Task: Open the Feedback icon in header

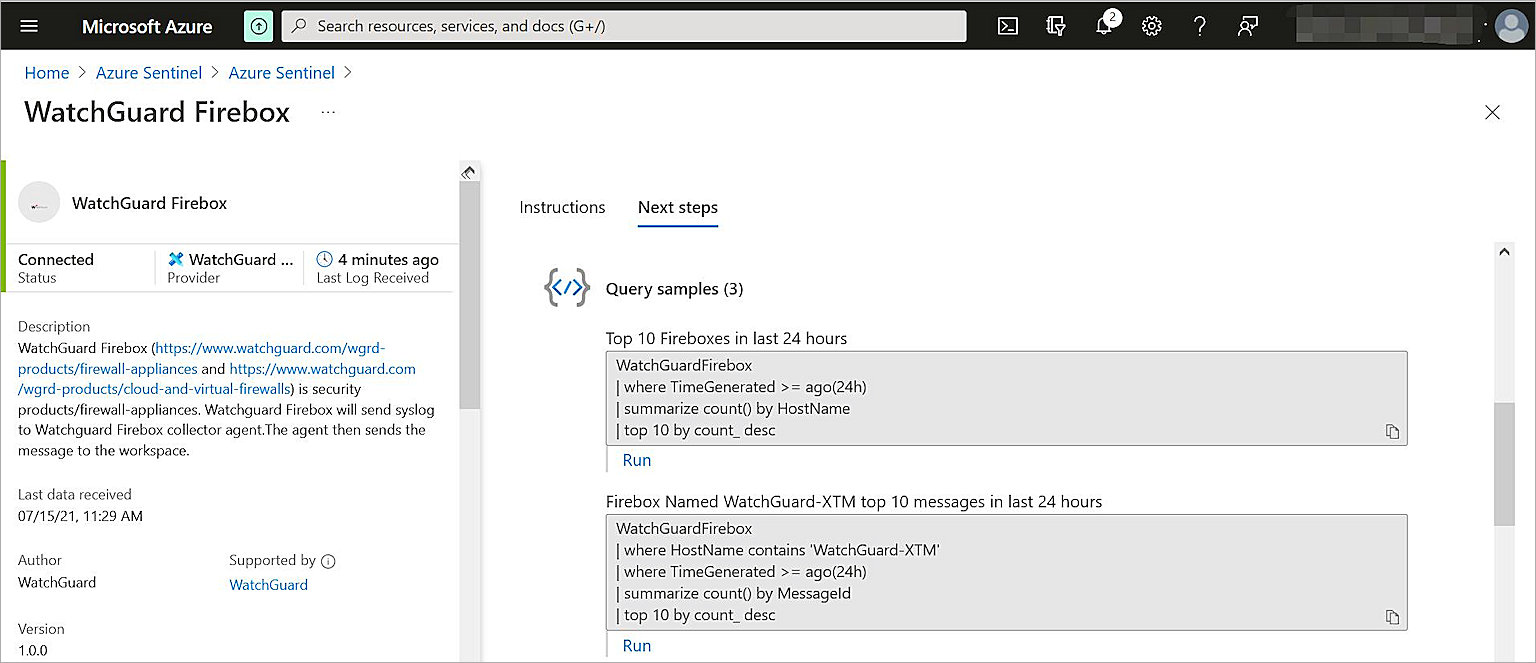Action: pyautogui.click(x=1247, y=26)
